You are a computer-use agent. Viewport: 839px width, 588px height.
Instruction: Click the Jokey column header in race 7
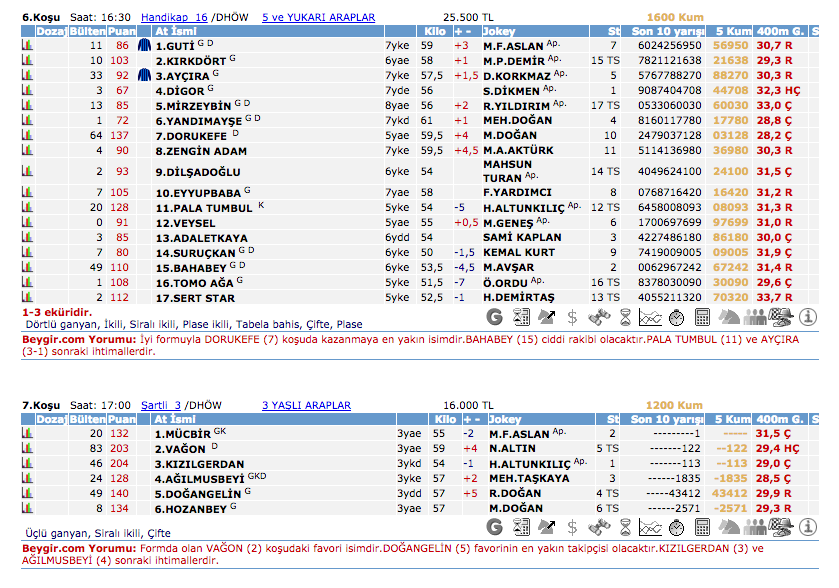click(x=506, y=419)
